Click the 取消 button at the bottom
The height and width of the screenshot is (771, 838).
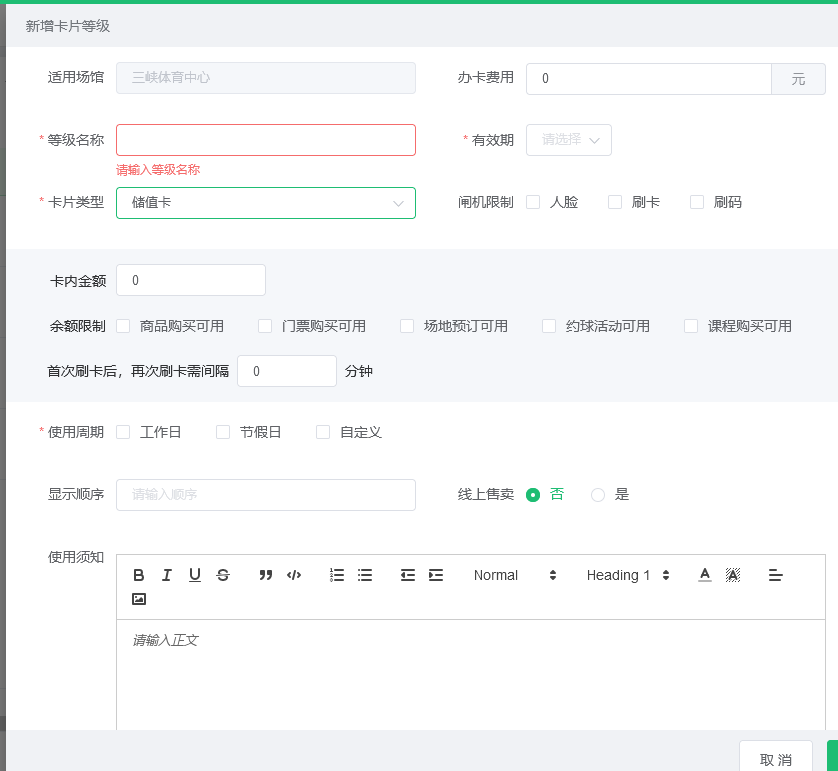click(776, 759)
